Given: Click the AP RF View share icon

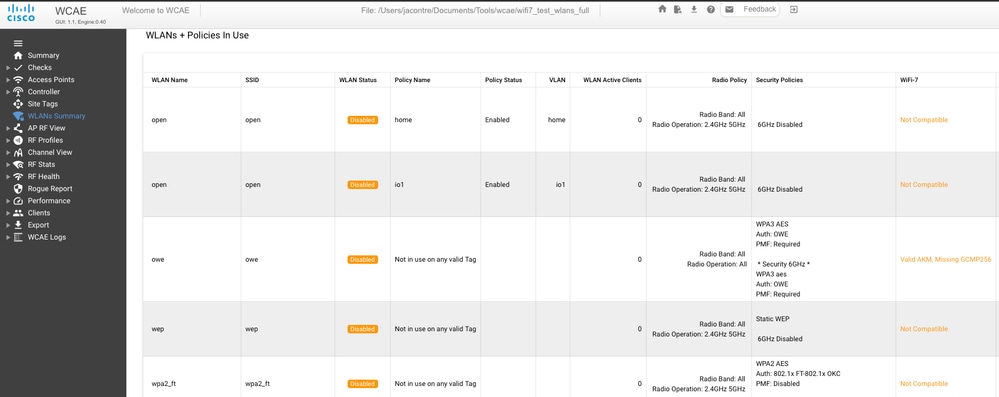Looking at the screenshot, I should [18, 128].
